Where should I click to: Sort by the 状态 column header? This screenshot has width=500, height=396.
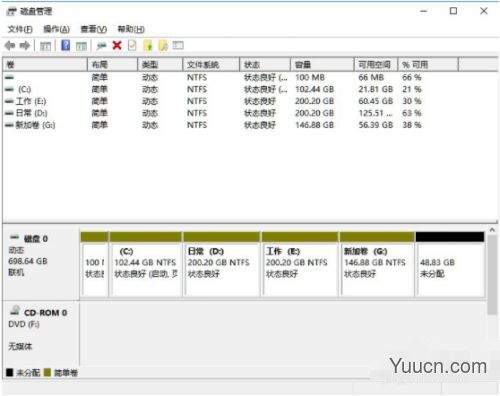[x=265, y=64]
